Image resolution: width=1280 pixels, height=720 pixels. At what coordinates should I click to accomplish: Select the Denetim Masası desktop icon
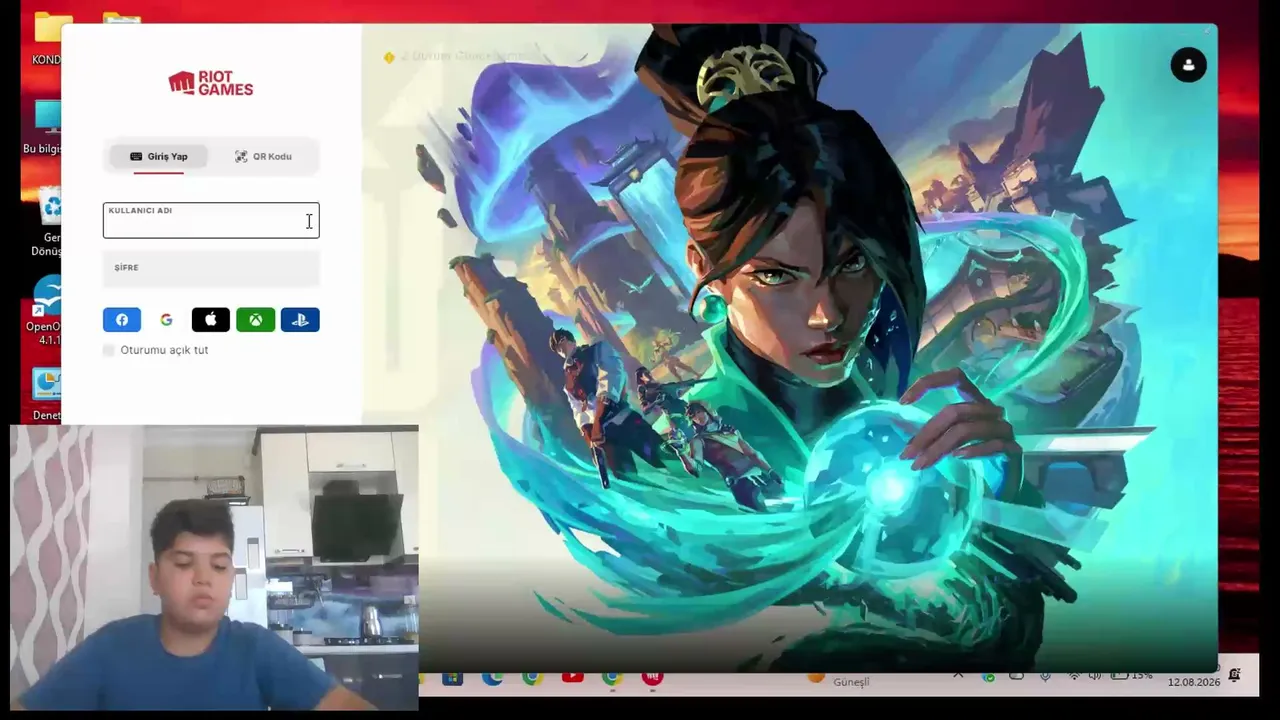pos(46,394)
